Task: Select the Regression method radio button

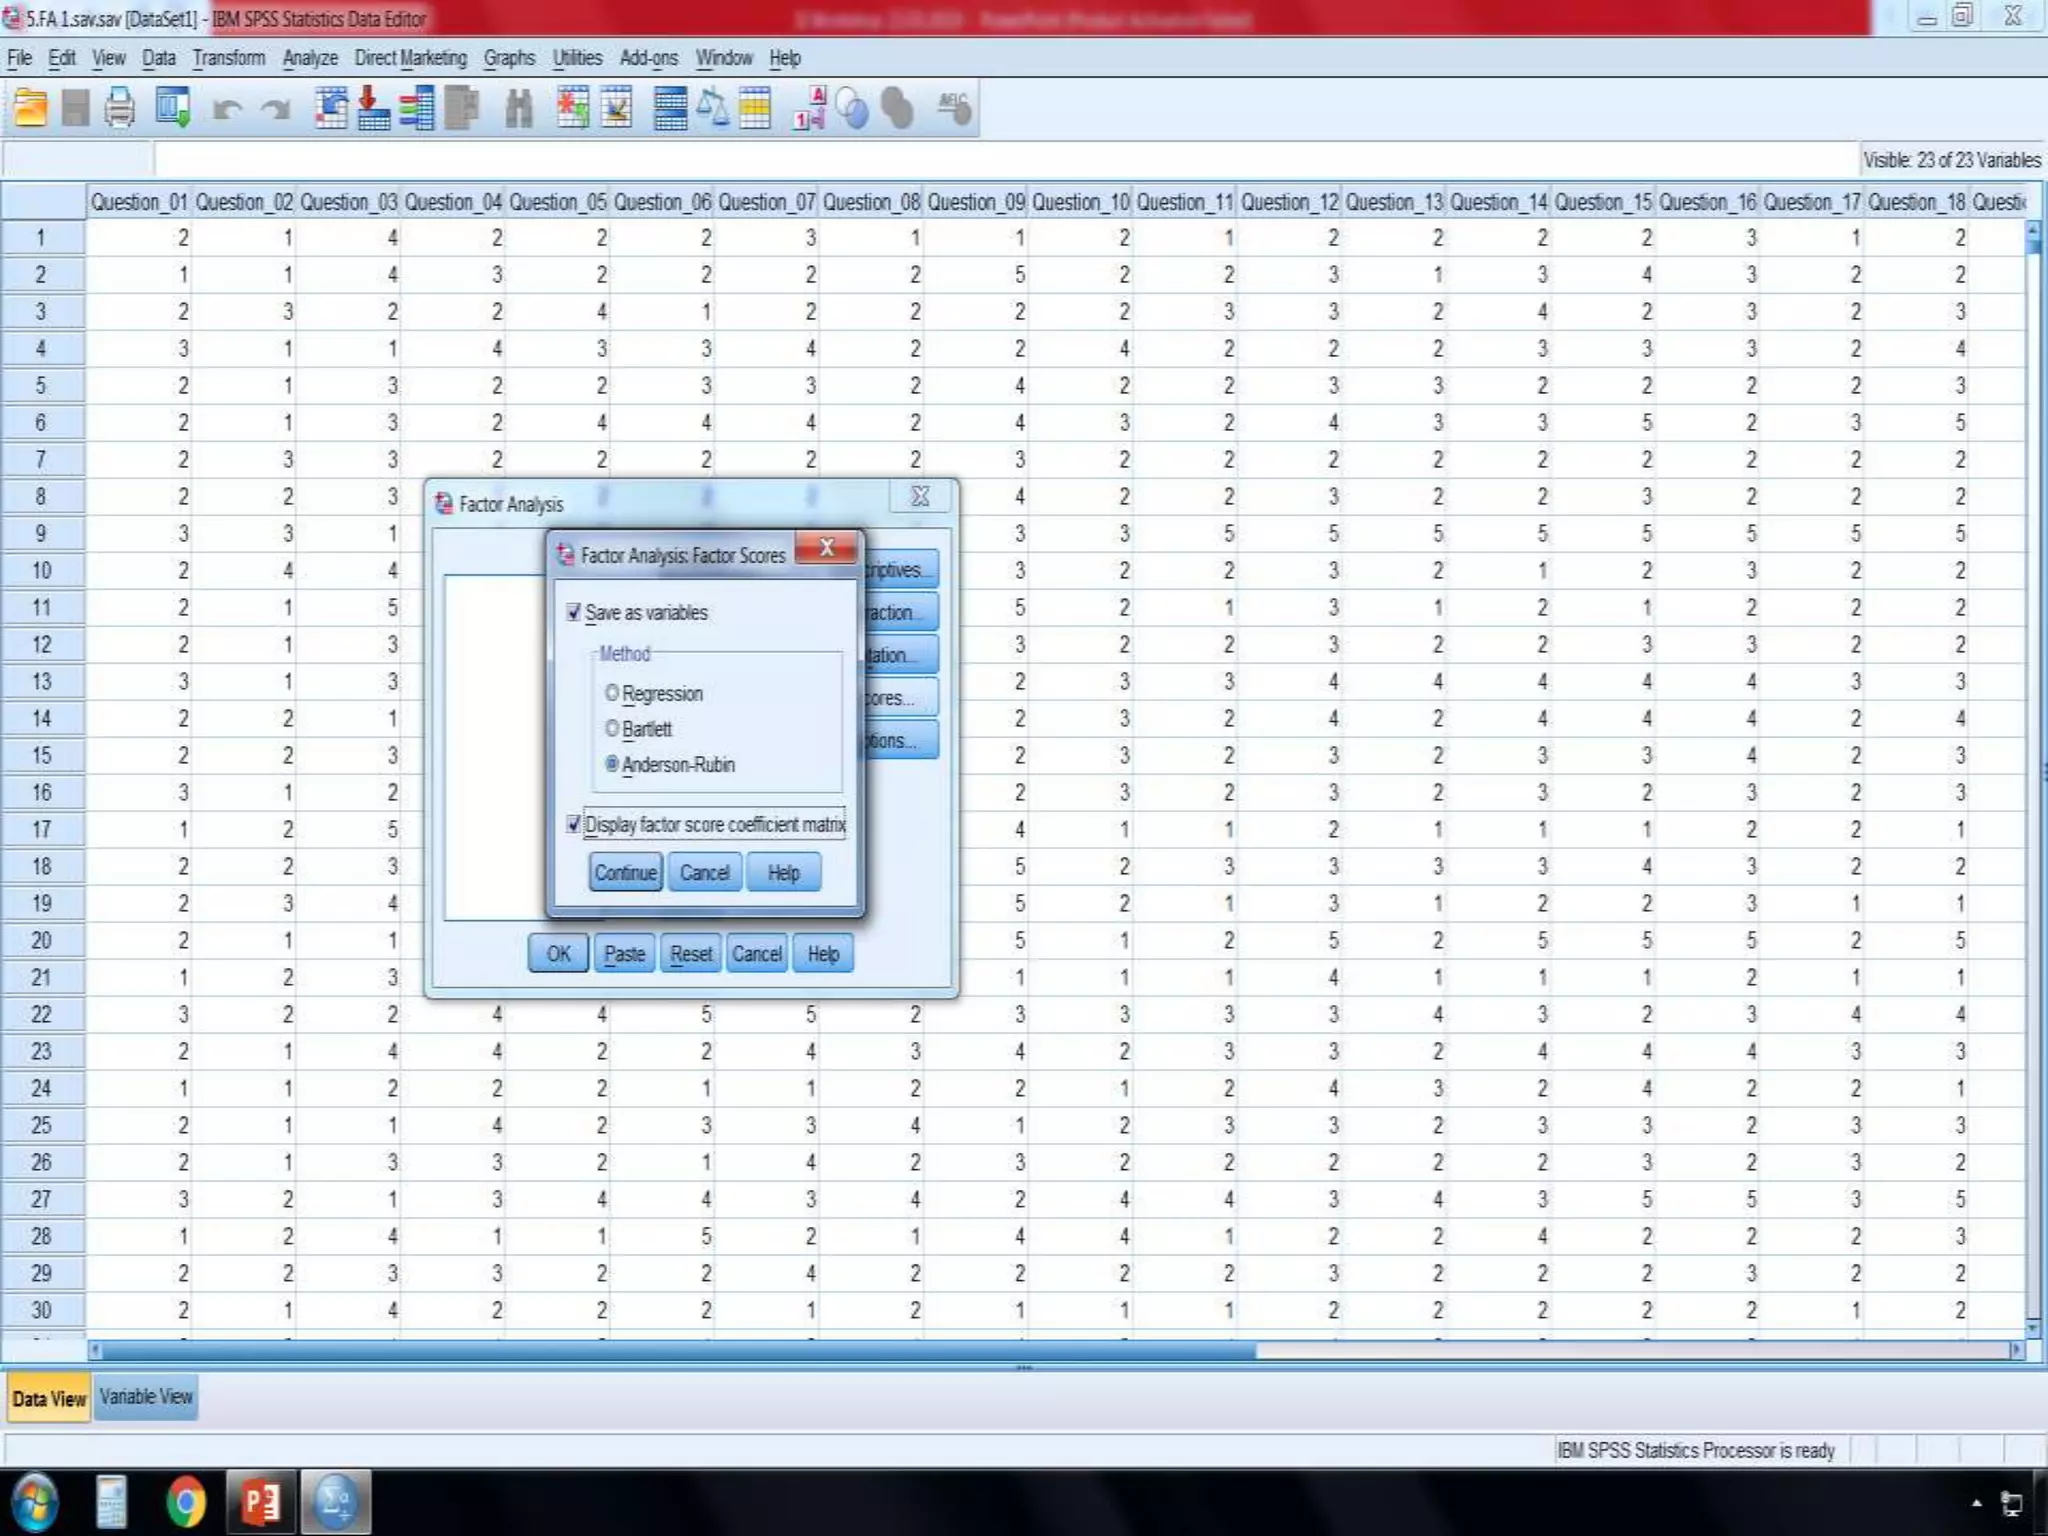Action: (612, 693)
